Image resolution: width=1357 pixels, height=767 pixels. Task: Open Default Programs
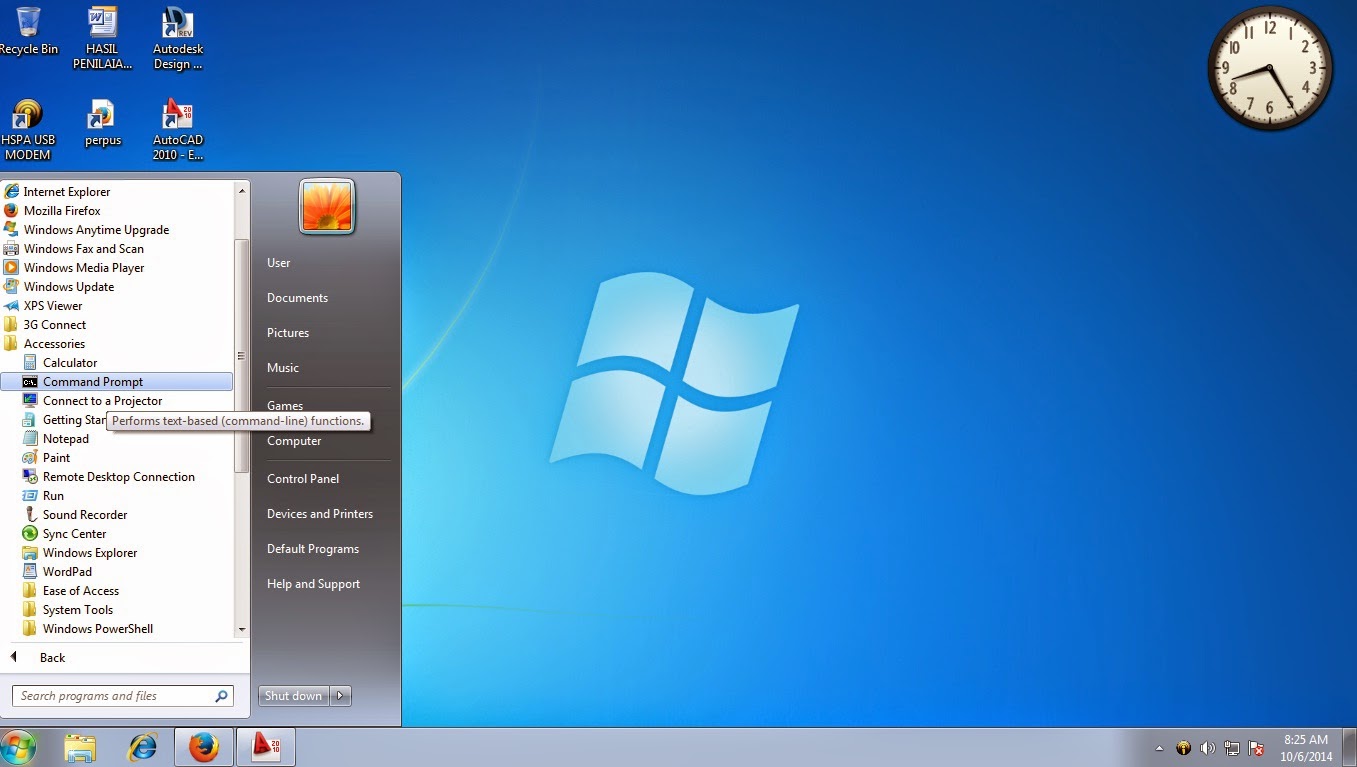pos(313,549)
